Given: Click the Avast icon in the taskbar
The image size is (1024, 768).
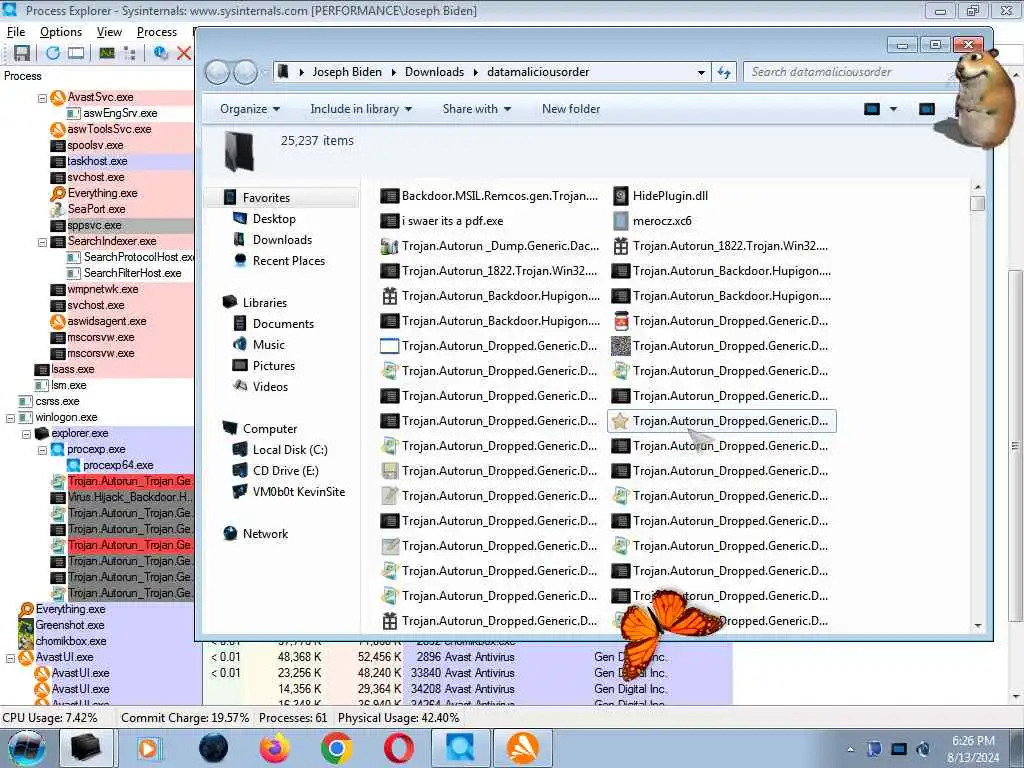Looking at the screenshot, I should point(523,748).
